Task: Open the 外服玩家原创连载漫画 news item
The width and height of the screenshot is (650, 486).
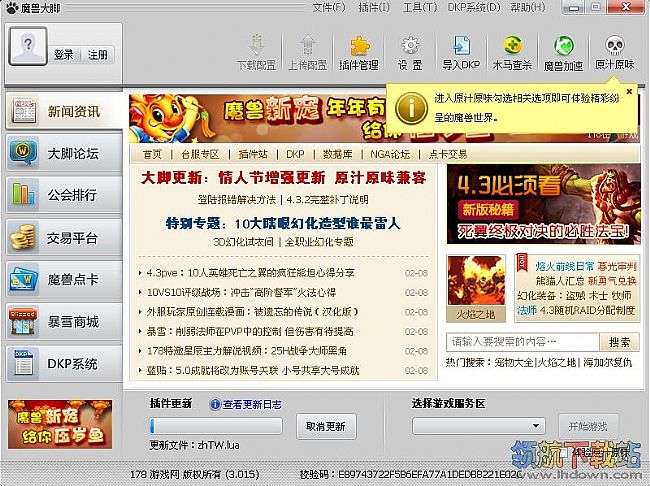Action: click(x=252, y=312)
